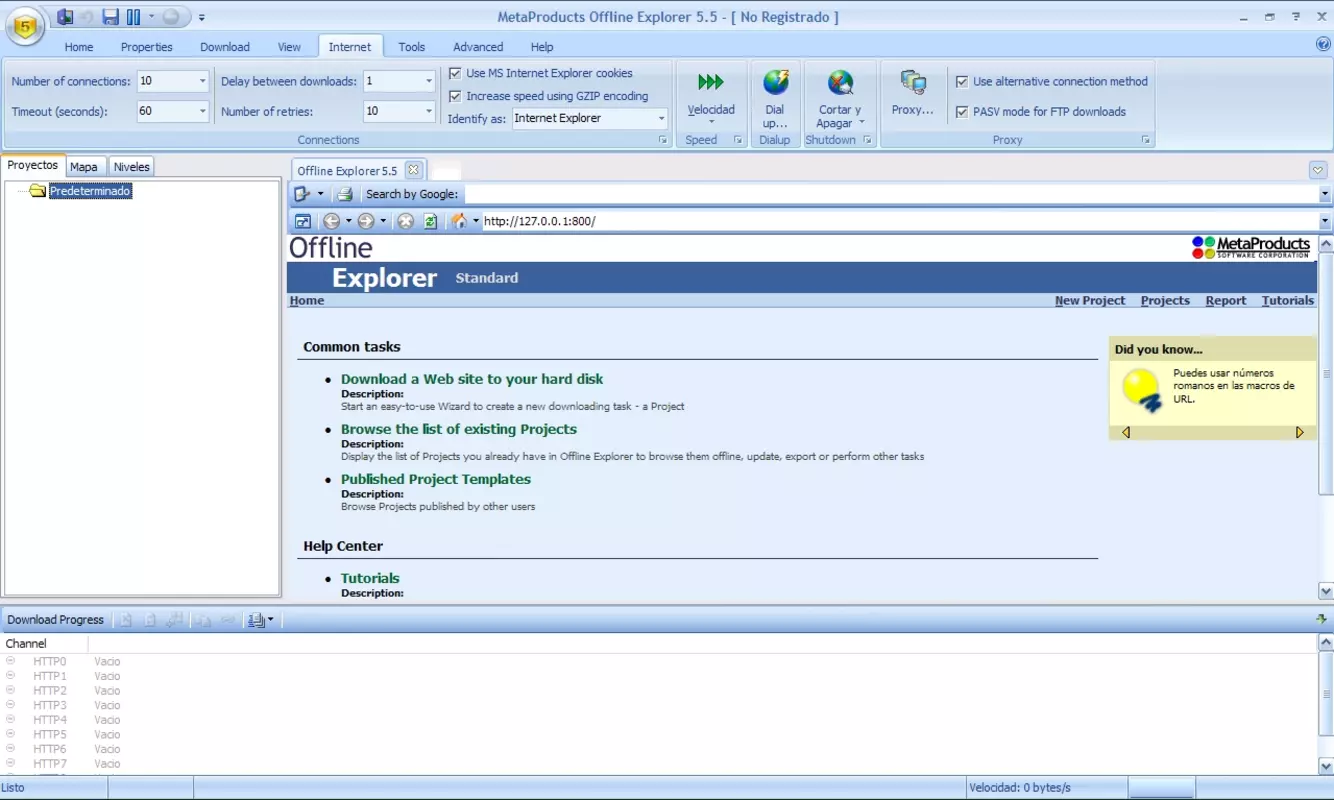Open Number of connections dropdown
This screenshot has width=1334, height=800.
click(x=202, y=81)
